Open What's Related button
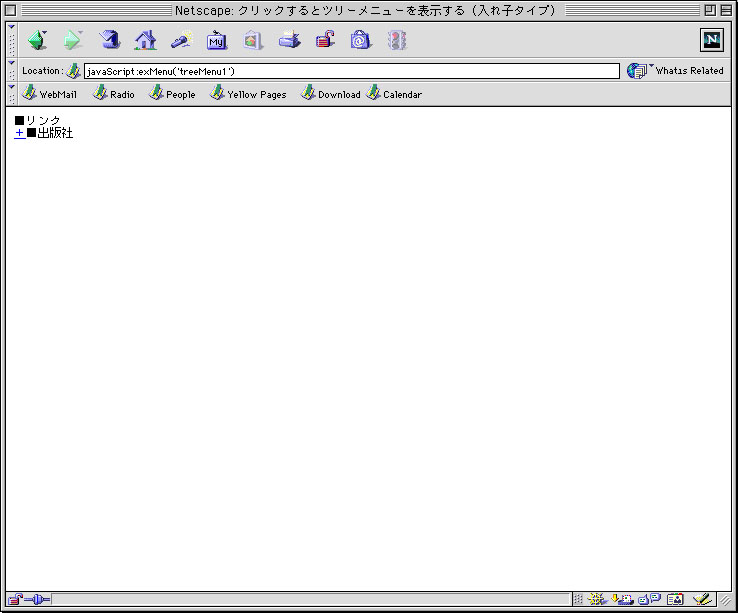Image resolution: width=738 pixels, height=613 pixels. click(675, 71)
